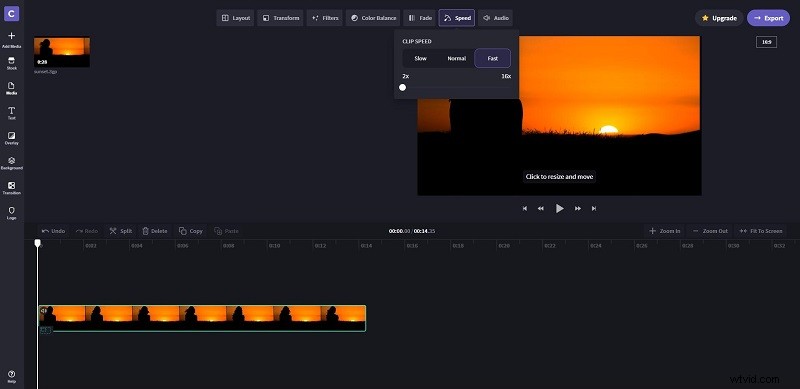Click Redo in the timeline toolbar
The image size is (800, 389).
(x=87, y=231)
